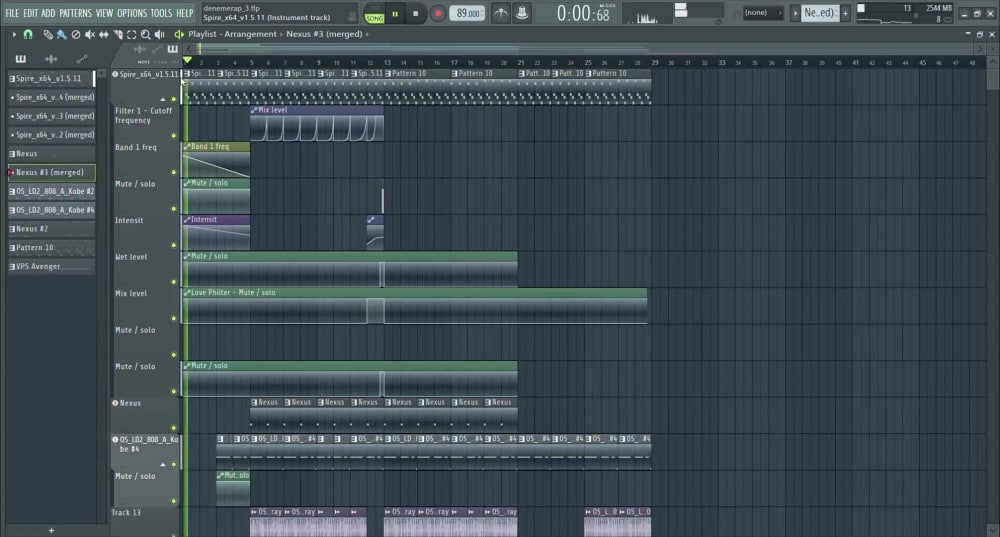Collapse the OS_LD2_808_A_Kobe #4 track group
The height and width of the screenshot is (537, 1000).
163,464
